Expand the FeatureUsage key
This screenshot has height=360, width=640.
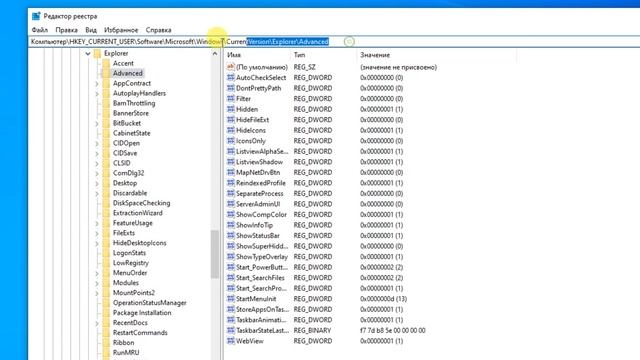(97, 223)
